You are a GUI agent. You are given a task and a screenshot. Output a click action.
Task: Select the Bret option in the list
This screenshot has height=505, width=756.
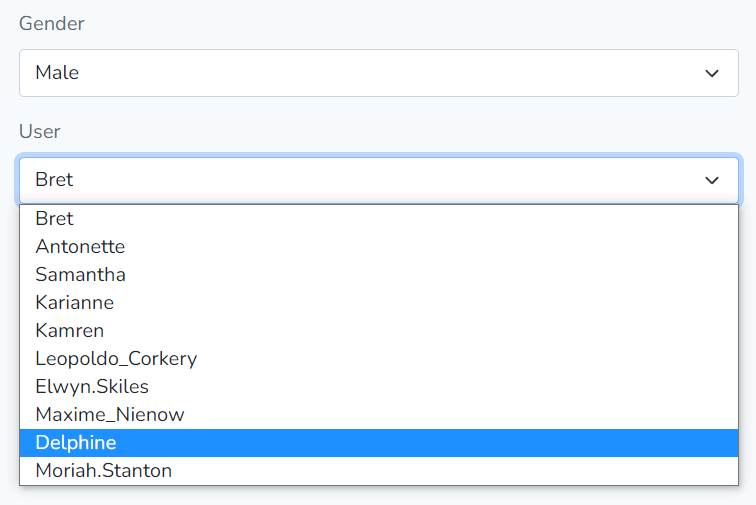pyautogui.click(x=55, y=219)
